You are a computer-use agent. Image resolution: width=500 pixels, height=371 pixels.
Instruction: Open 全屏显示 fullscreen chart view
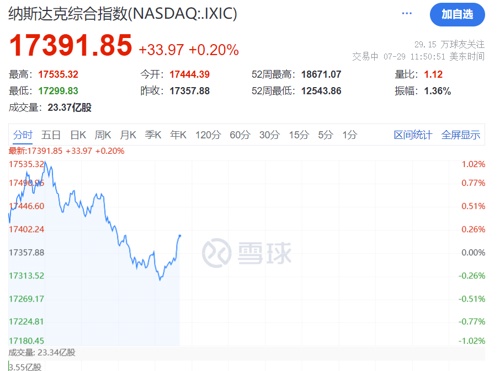(x=461, y=135)
